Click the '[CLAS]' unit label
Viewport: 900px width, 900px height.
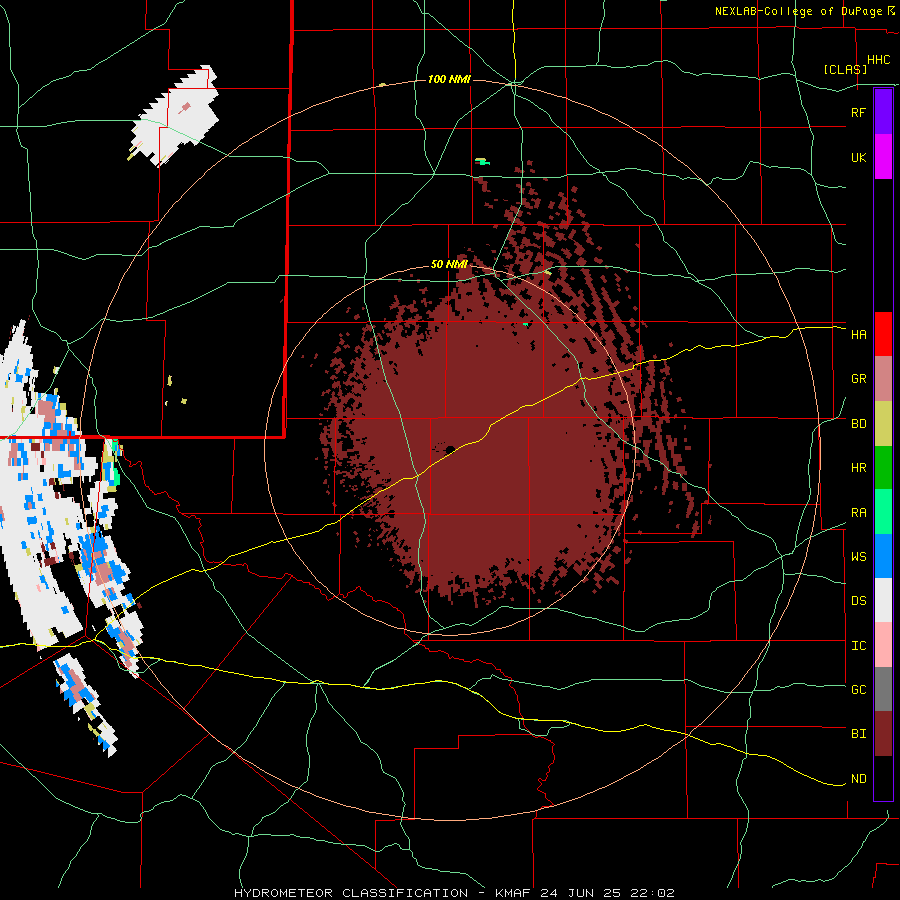pyautogui.click(x=845, y=69)
